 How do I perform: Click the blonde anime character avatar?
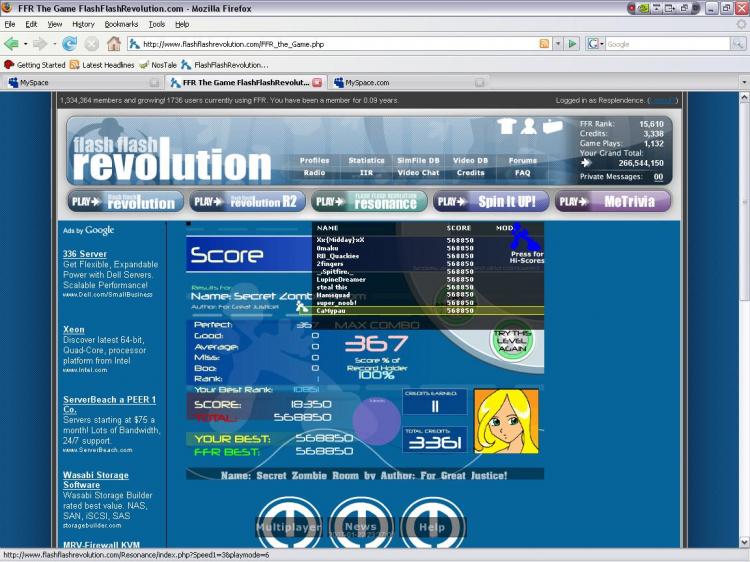coord(505,421)
